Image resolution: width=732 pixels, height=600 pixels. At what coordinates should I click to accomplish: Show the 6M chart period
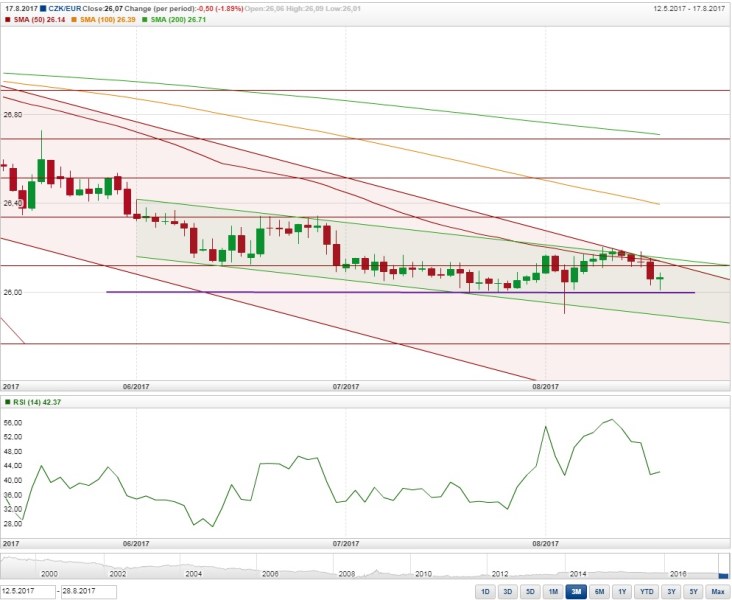(x=598, y=592)
